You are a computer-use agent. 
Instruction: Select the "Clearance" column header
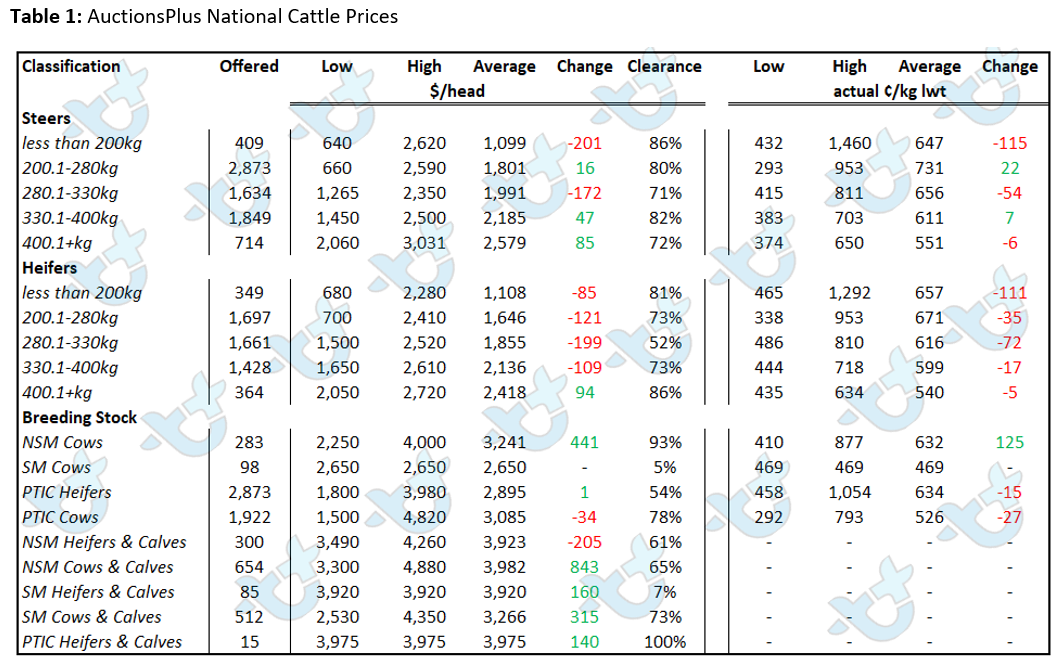pos(664,66)
